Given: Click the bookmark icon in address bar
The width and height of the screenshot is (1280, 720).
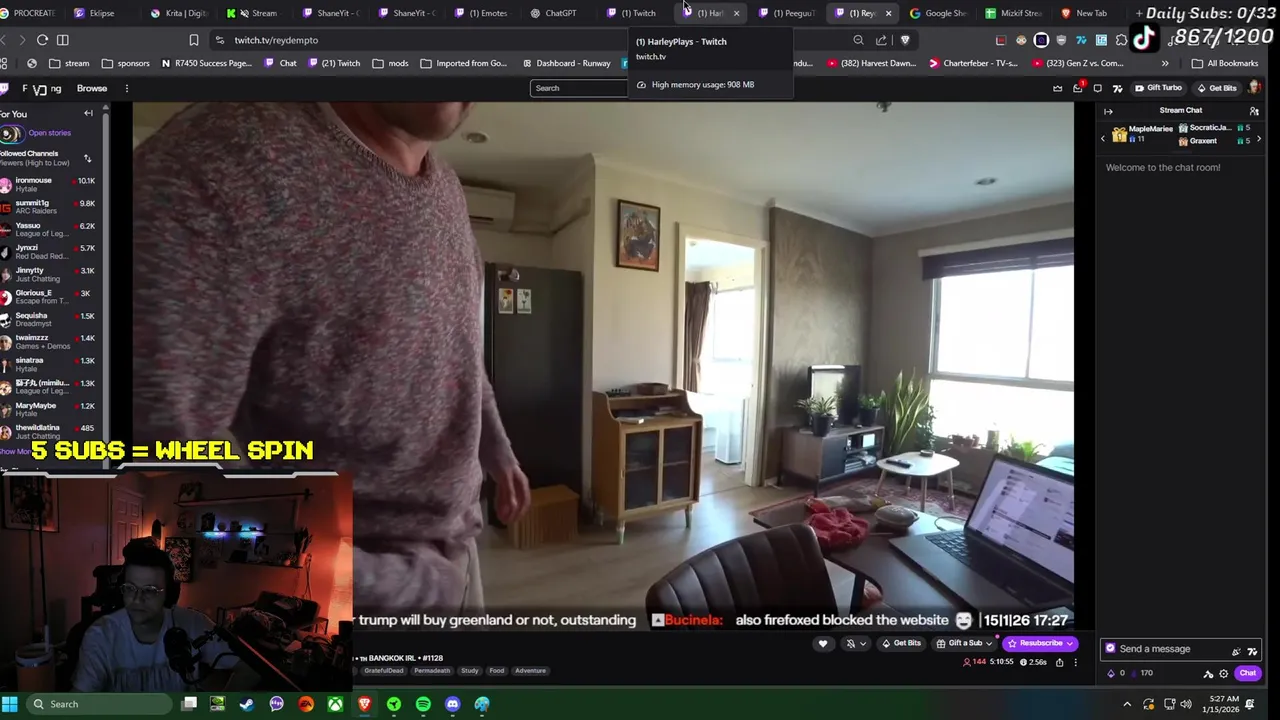Looking at the screenshot, I should [x=194, y=40].
